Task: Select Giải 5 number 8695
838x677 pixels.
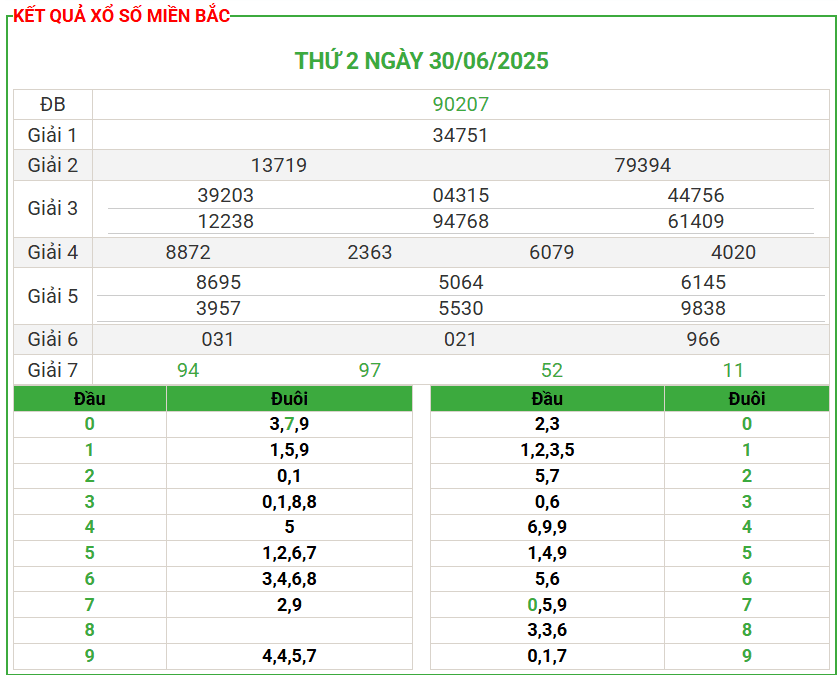Action: click(x=219, y=282)
